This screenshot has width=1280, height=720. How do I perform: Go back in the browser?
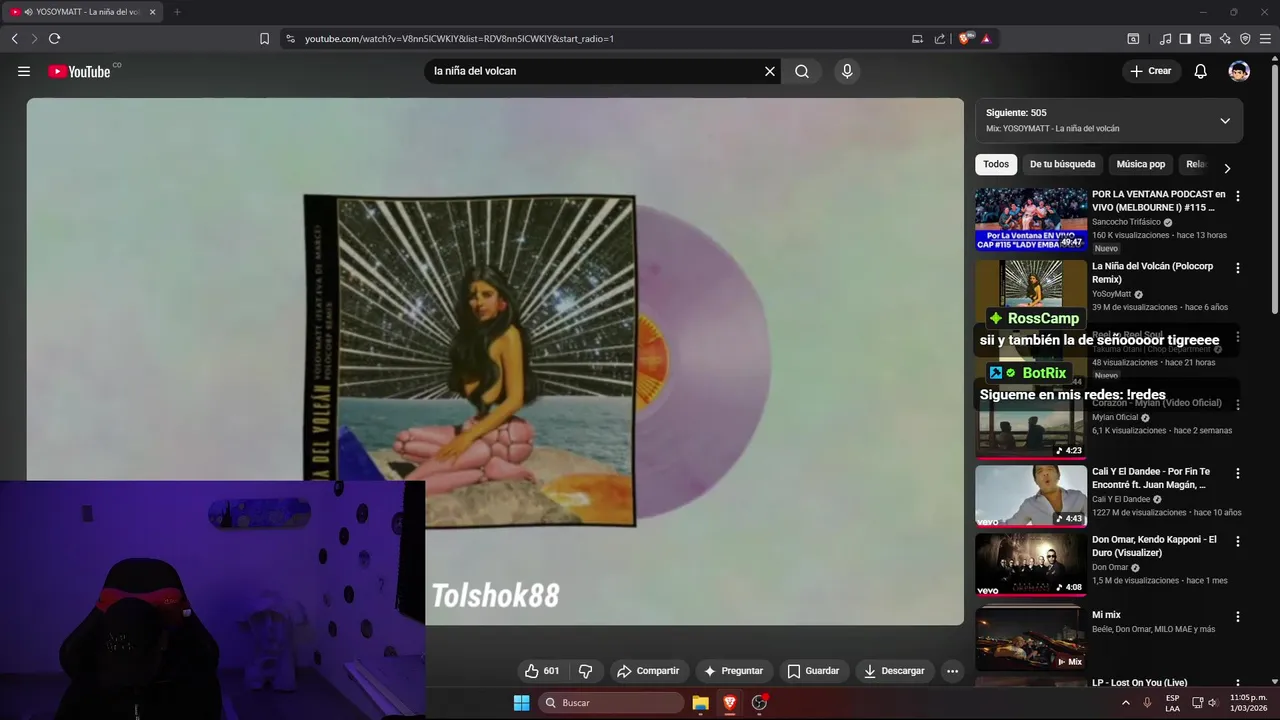point(15,39)
